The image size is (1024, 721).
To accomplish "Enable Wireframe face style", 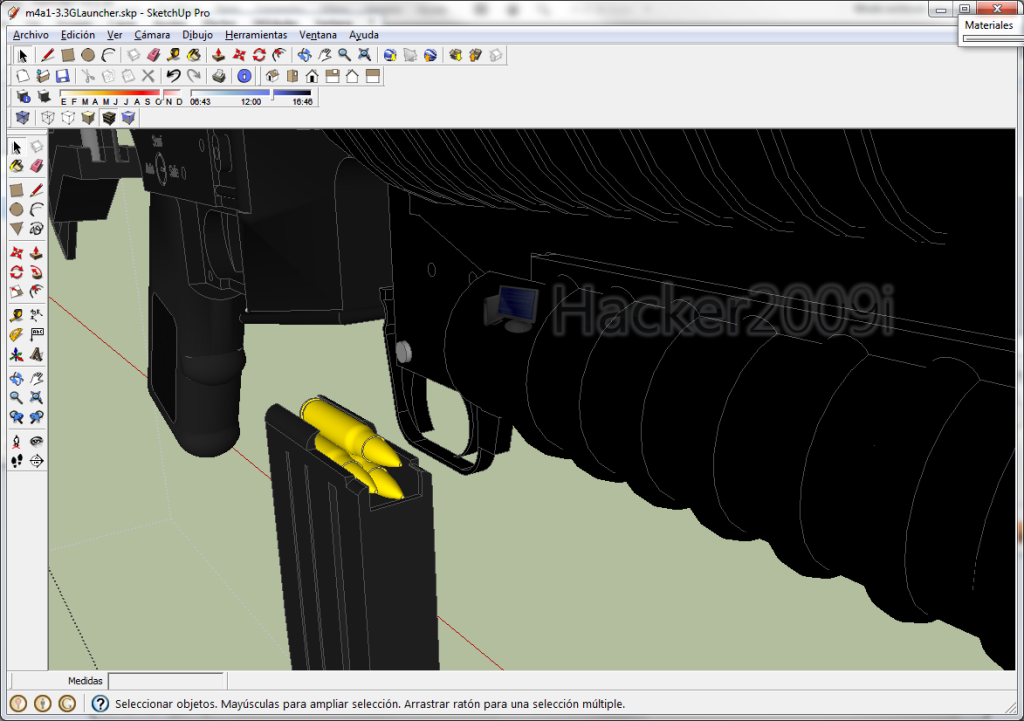I will pyautogui.click(x=48, y=118).
